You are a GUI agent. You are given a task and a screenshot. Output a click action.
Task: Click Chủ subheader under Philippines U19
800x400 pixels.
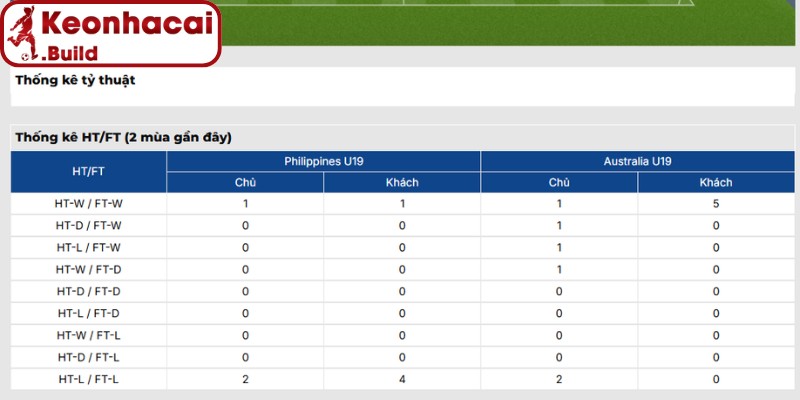[x=245, y=182]
